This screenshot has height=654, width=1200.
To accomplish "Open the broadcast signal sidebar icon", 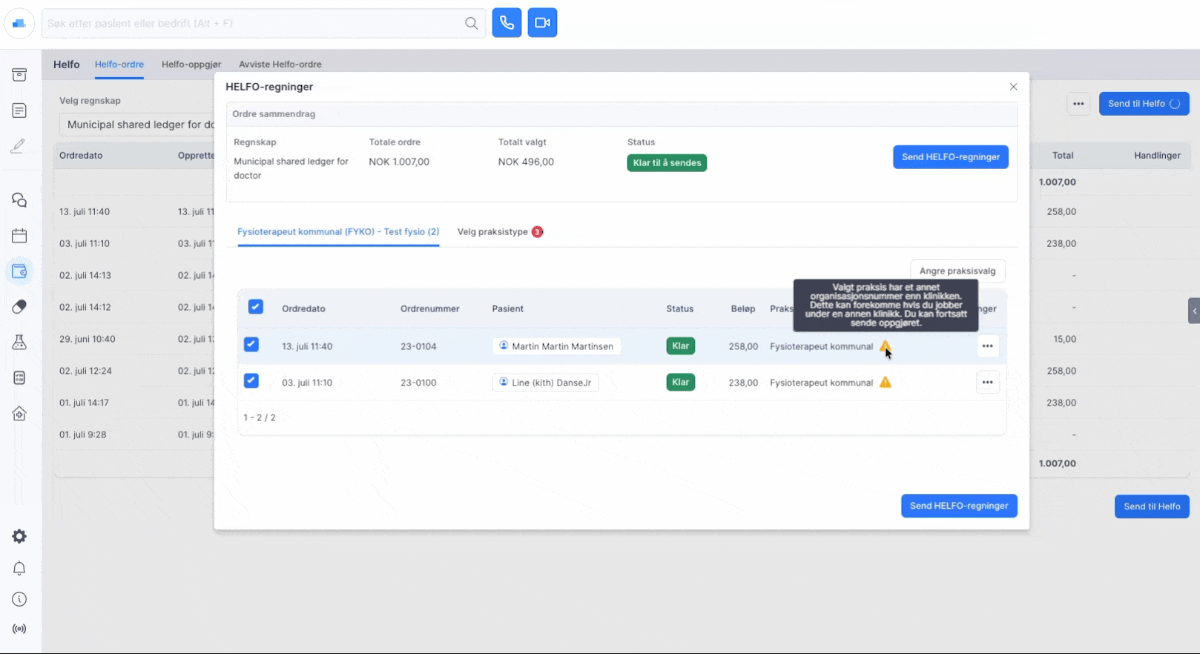I will 19,629.
